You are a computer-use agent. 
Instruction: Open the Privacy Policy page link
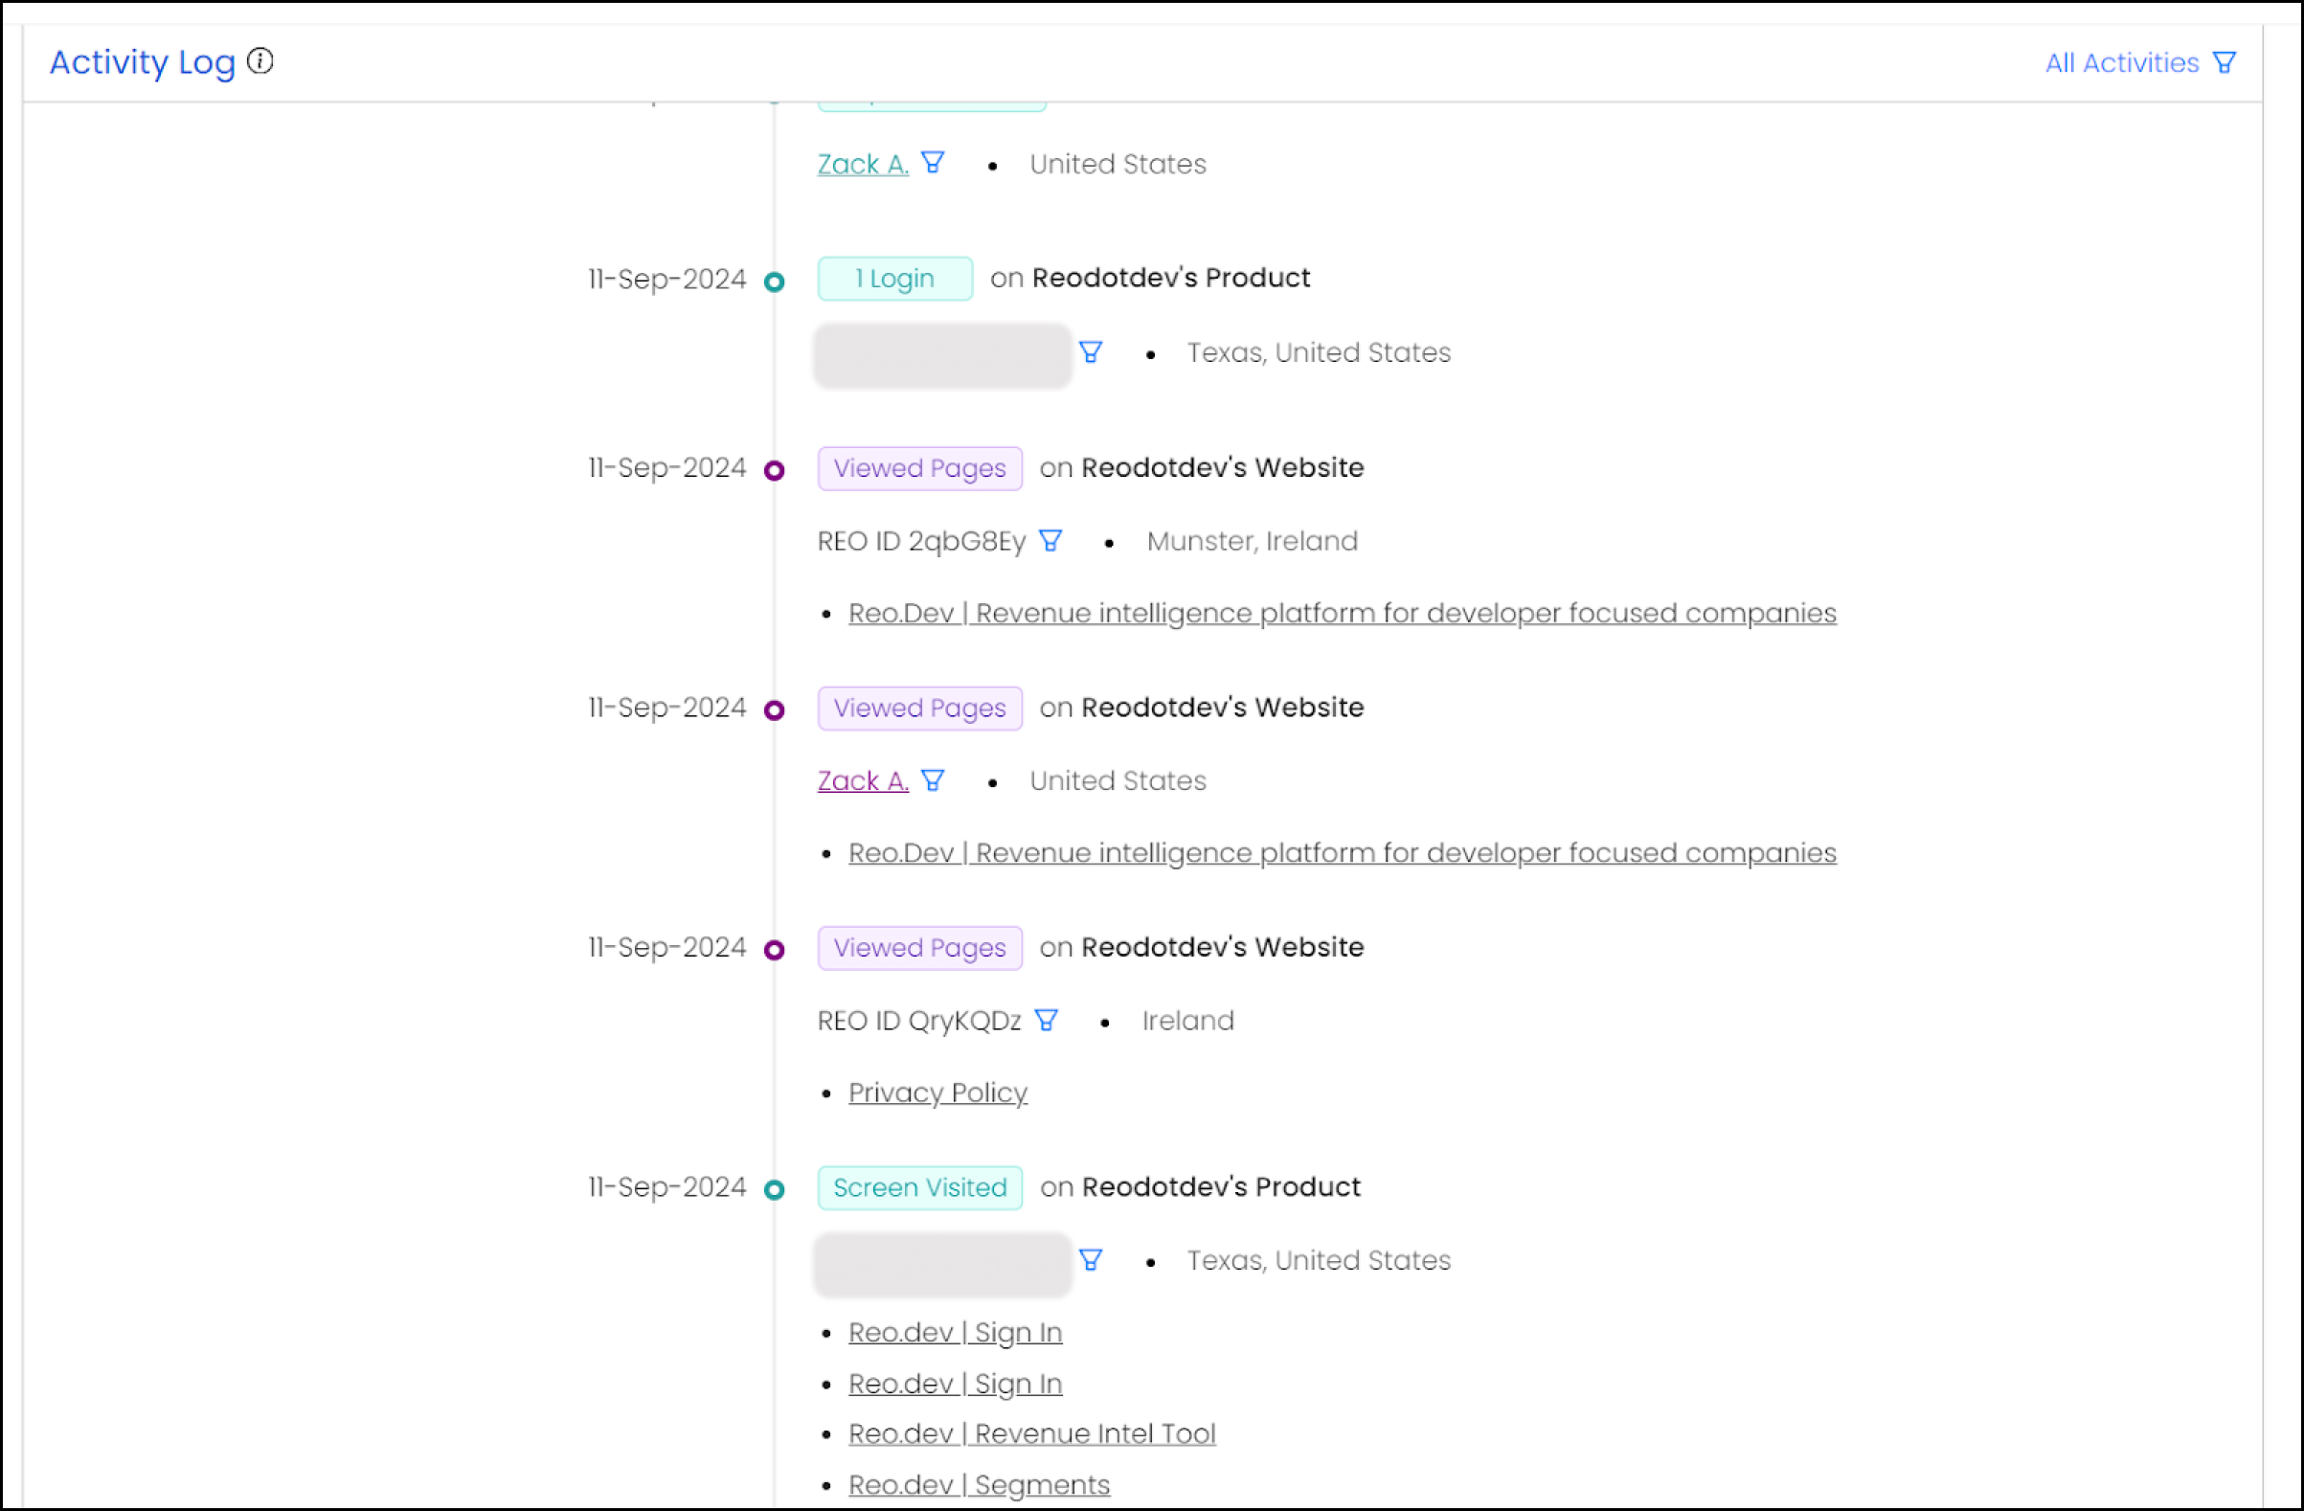pos(937,1092)
